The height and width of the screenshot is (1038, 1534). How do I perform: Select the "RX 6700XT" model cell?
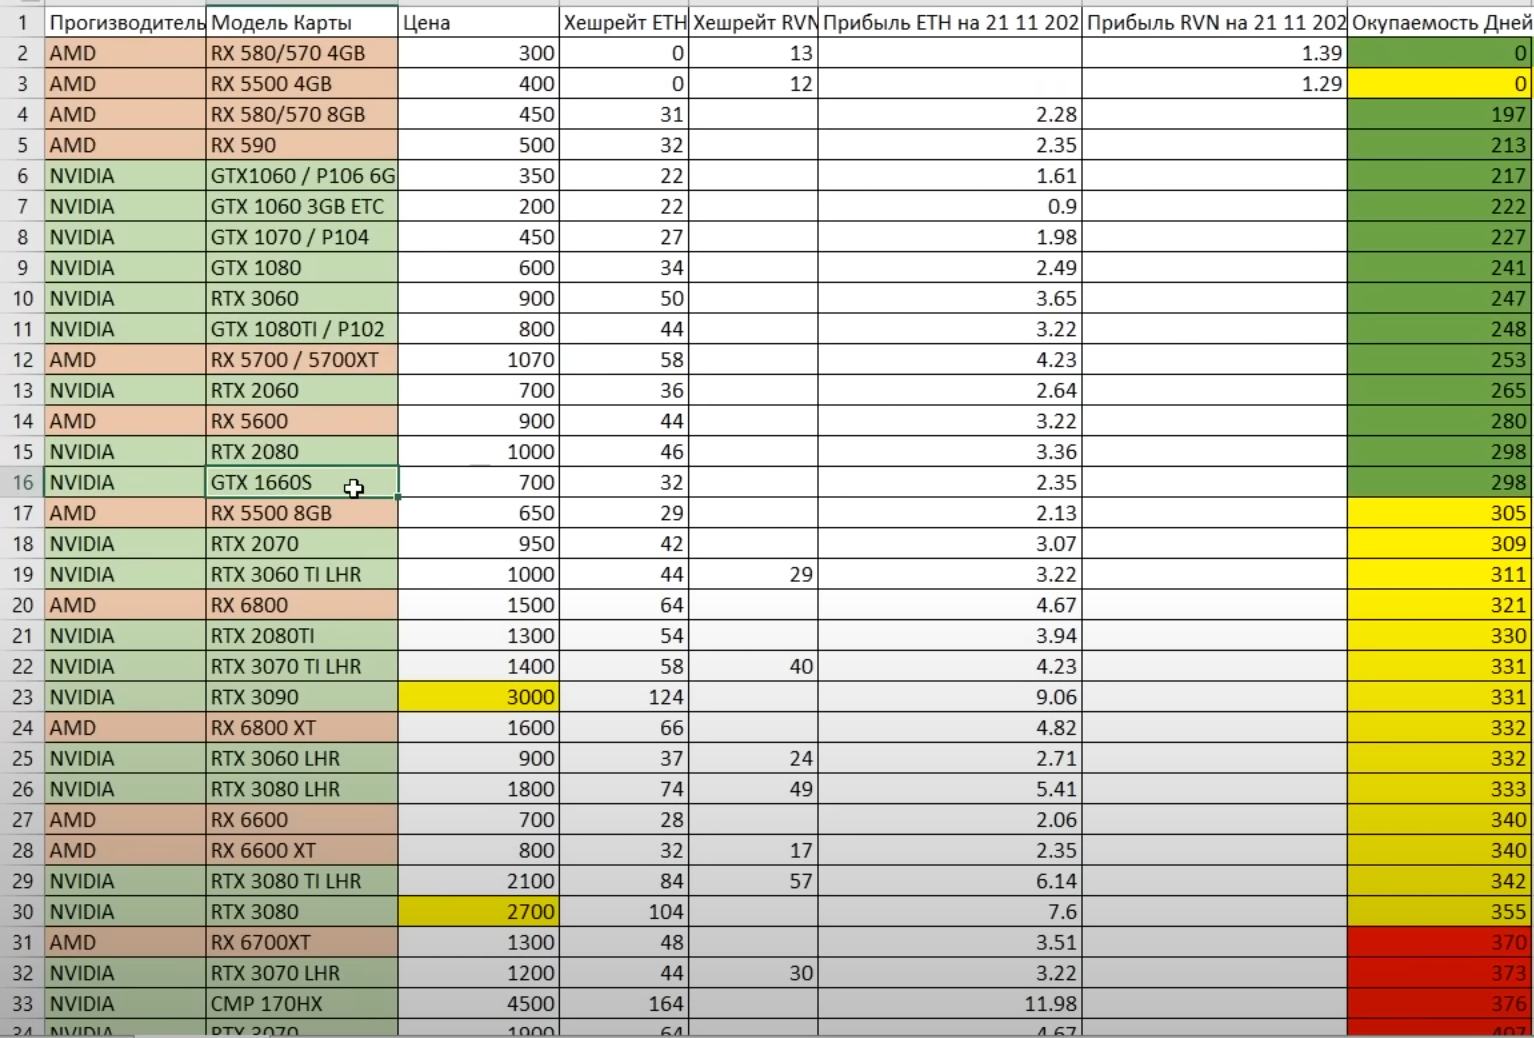point(302,942)
